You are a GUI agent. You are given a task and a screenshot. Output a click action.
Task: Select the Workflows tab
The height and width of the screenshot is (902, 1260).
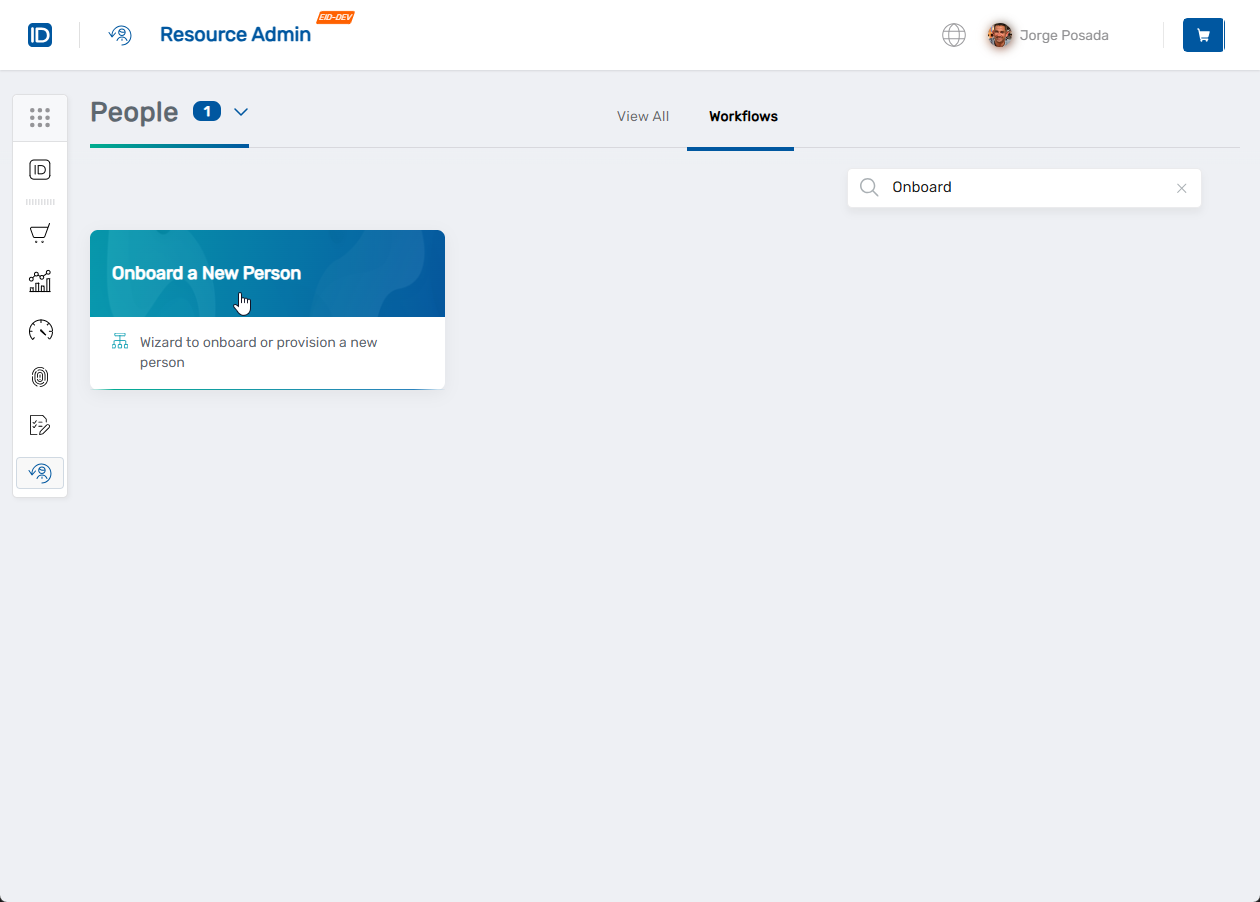pos(743,117)
